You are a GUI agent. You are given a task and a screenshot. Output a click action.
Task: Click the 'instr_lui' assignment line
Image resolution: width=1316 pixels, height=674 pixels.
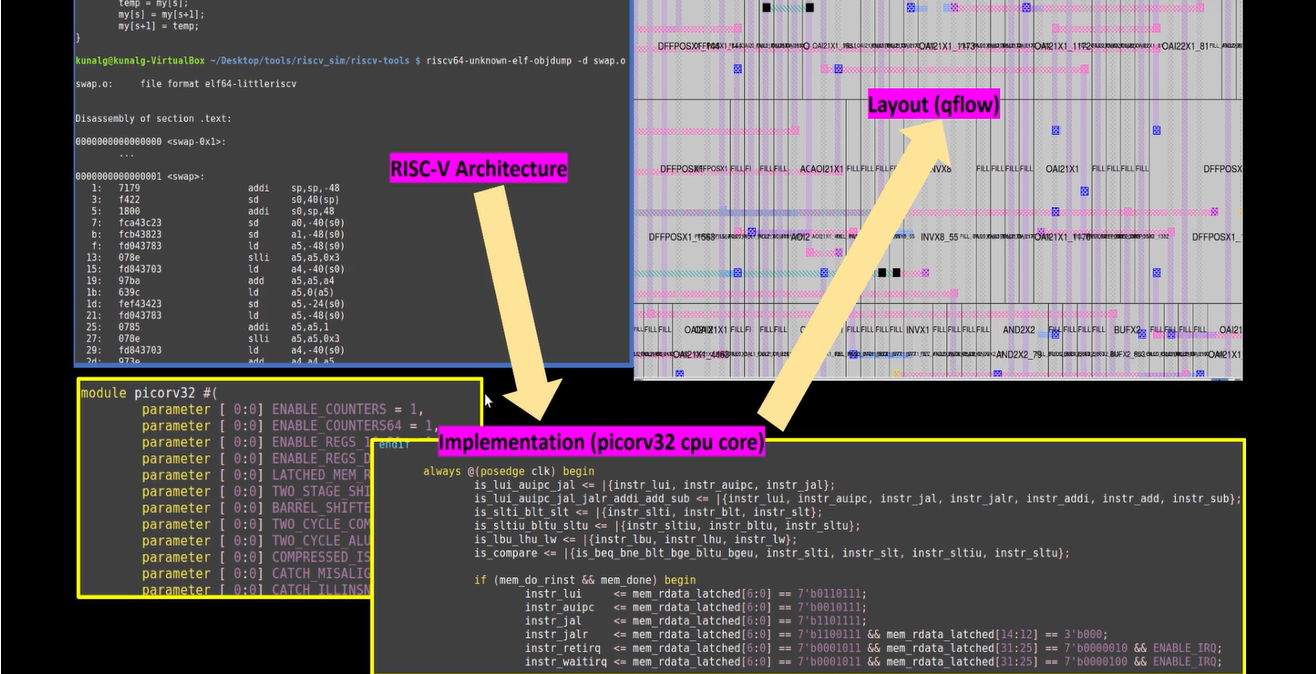click(x=696, y=593)
